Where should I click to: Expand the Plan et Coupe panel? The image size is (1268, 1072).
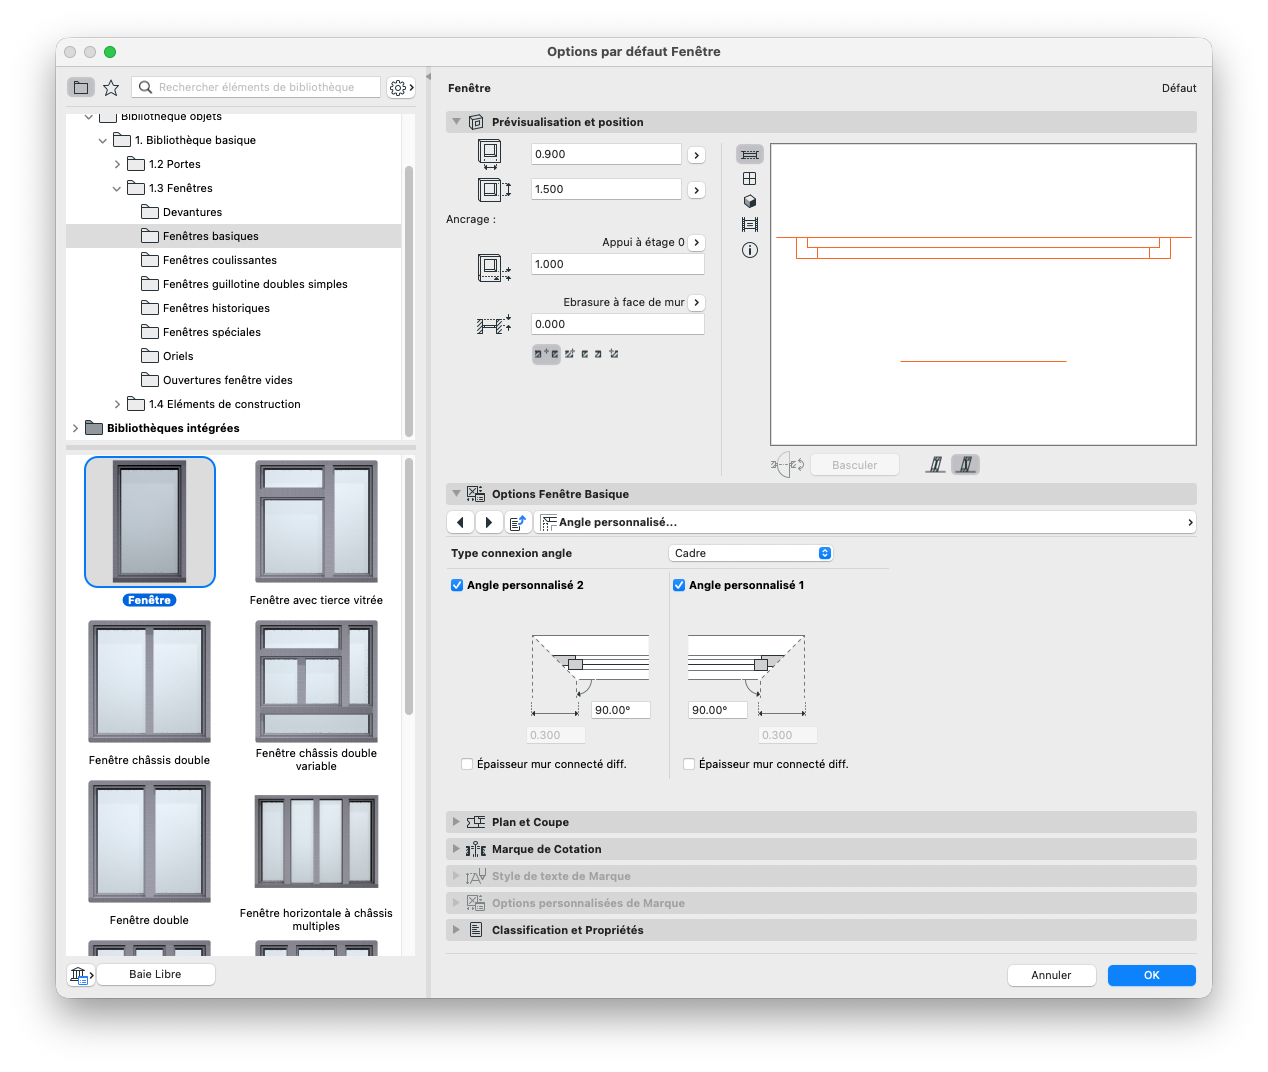click(457, 822)
